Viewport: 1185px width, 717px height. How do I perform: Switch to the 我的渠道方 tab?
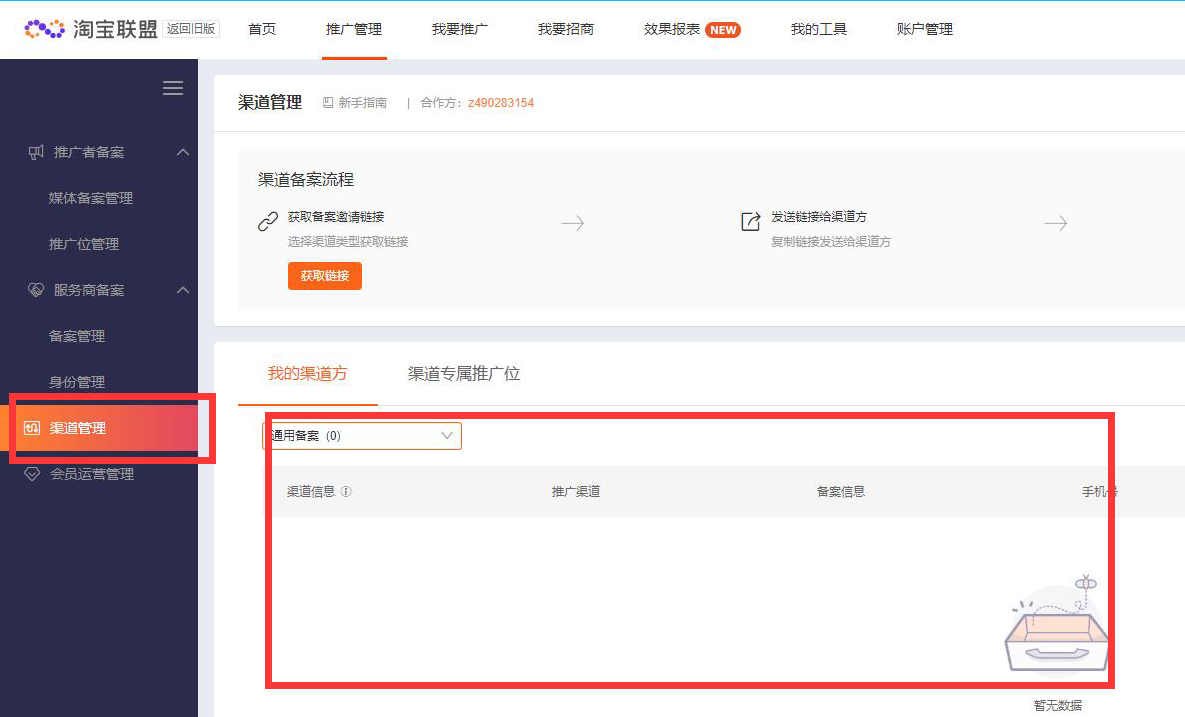coord(308,373)
